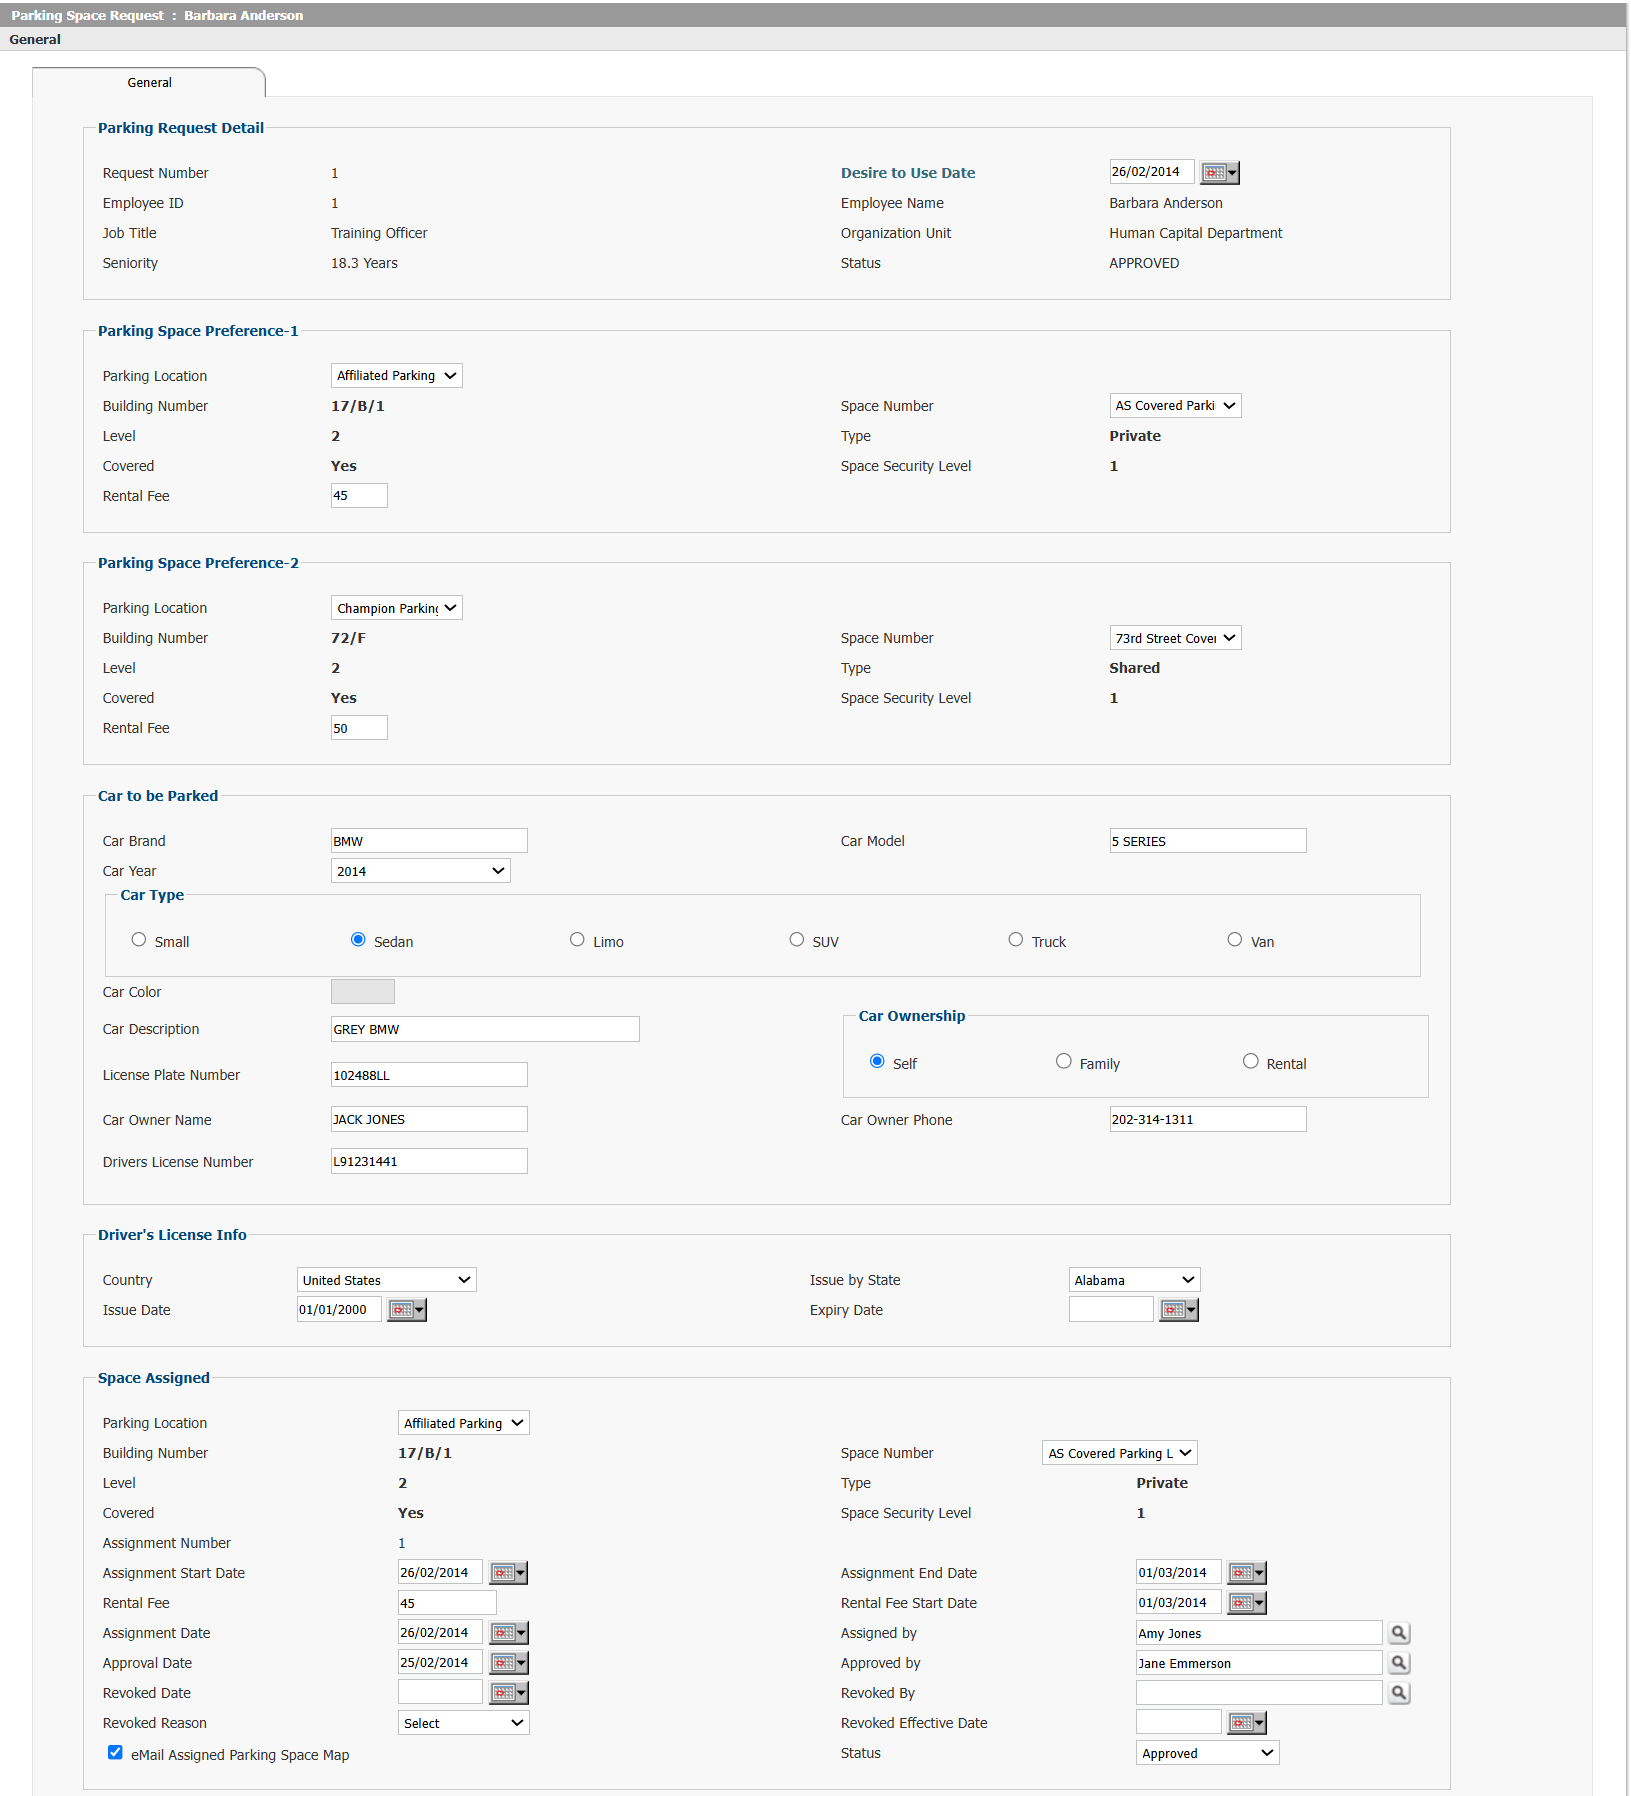The width and height of the screenshot is (1631, 1796).
Task: Select Van car type
Action: (x=1235, y=940)
